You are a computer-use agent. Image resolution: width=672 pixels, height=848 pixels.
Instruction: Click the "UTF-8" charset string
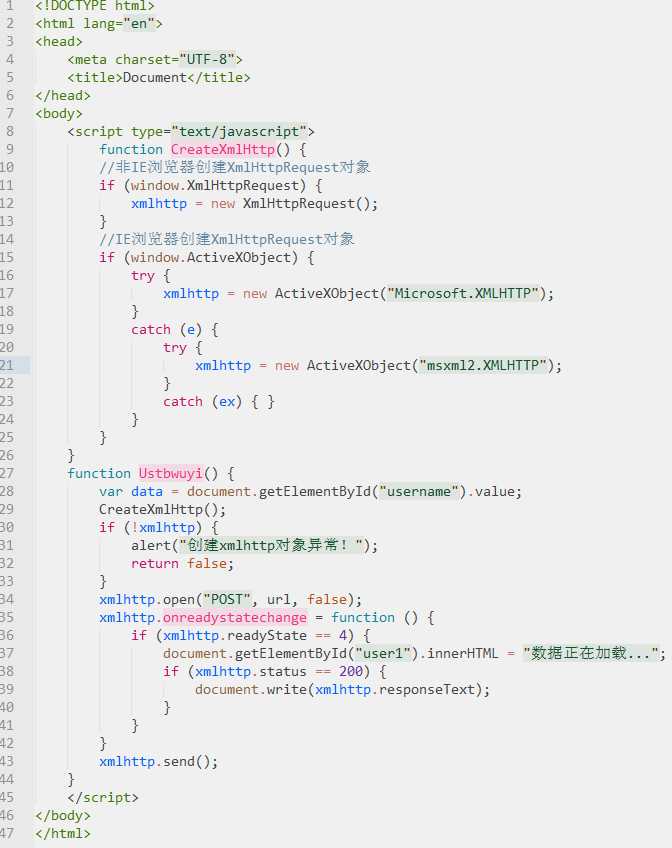click(208, 59)
